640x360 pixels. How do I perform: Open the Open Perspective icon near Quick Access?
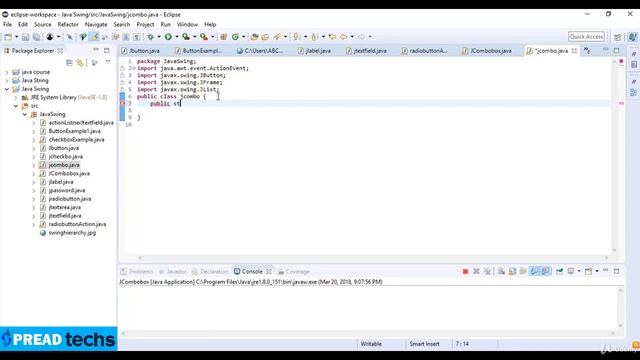tap(618, 37)
